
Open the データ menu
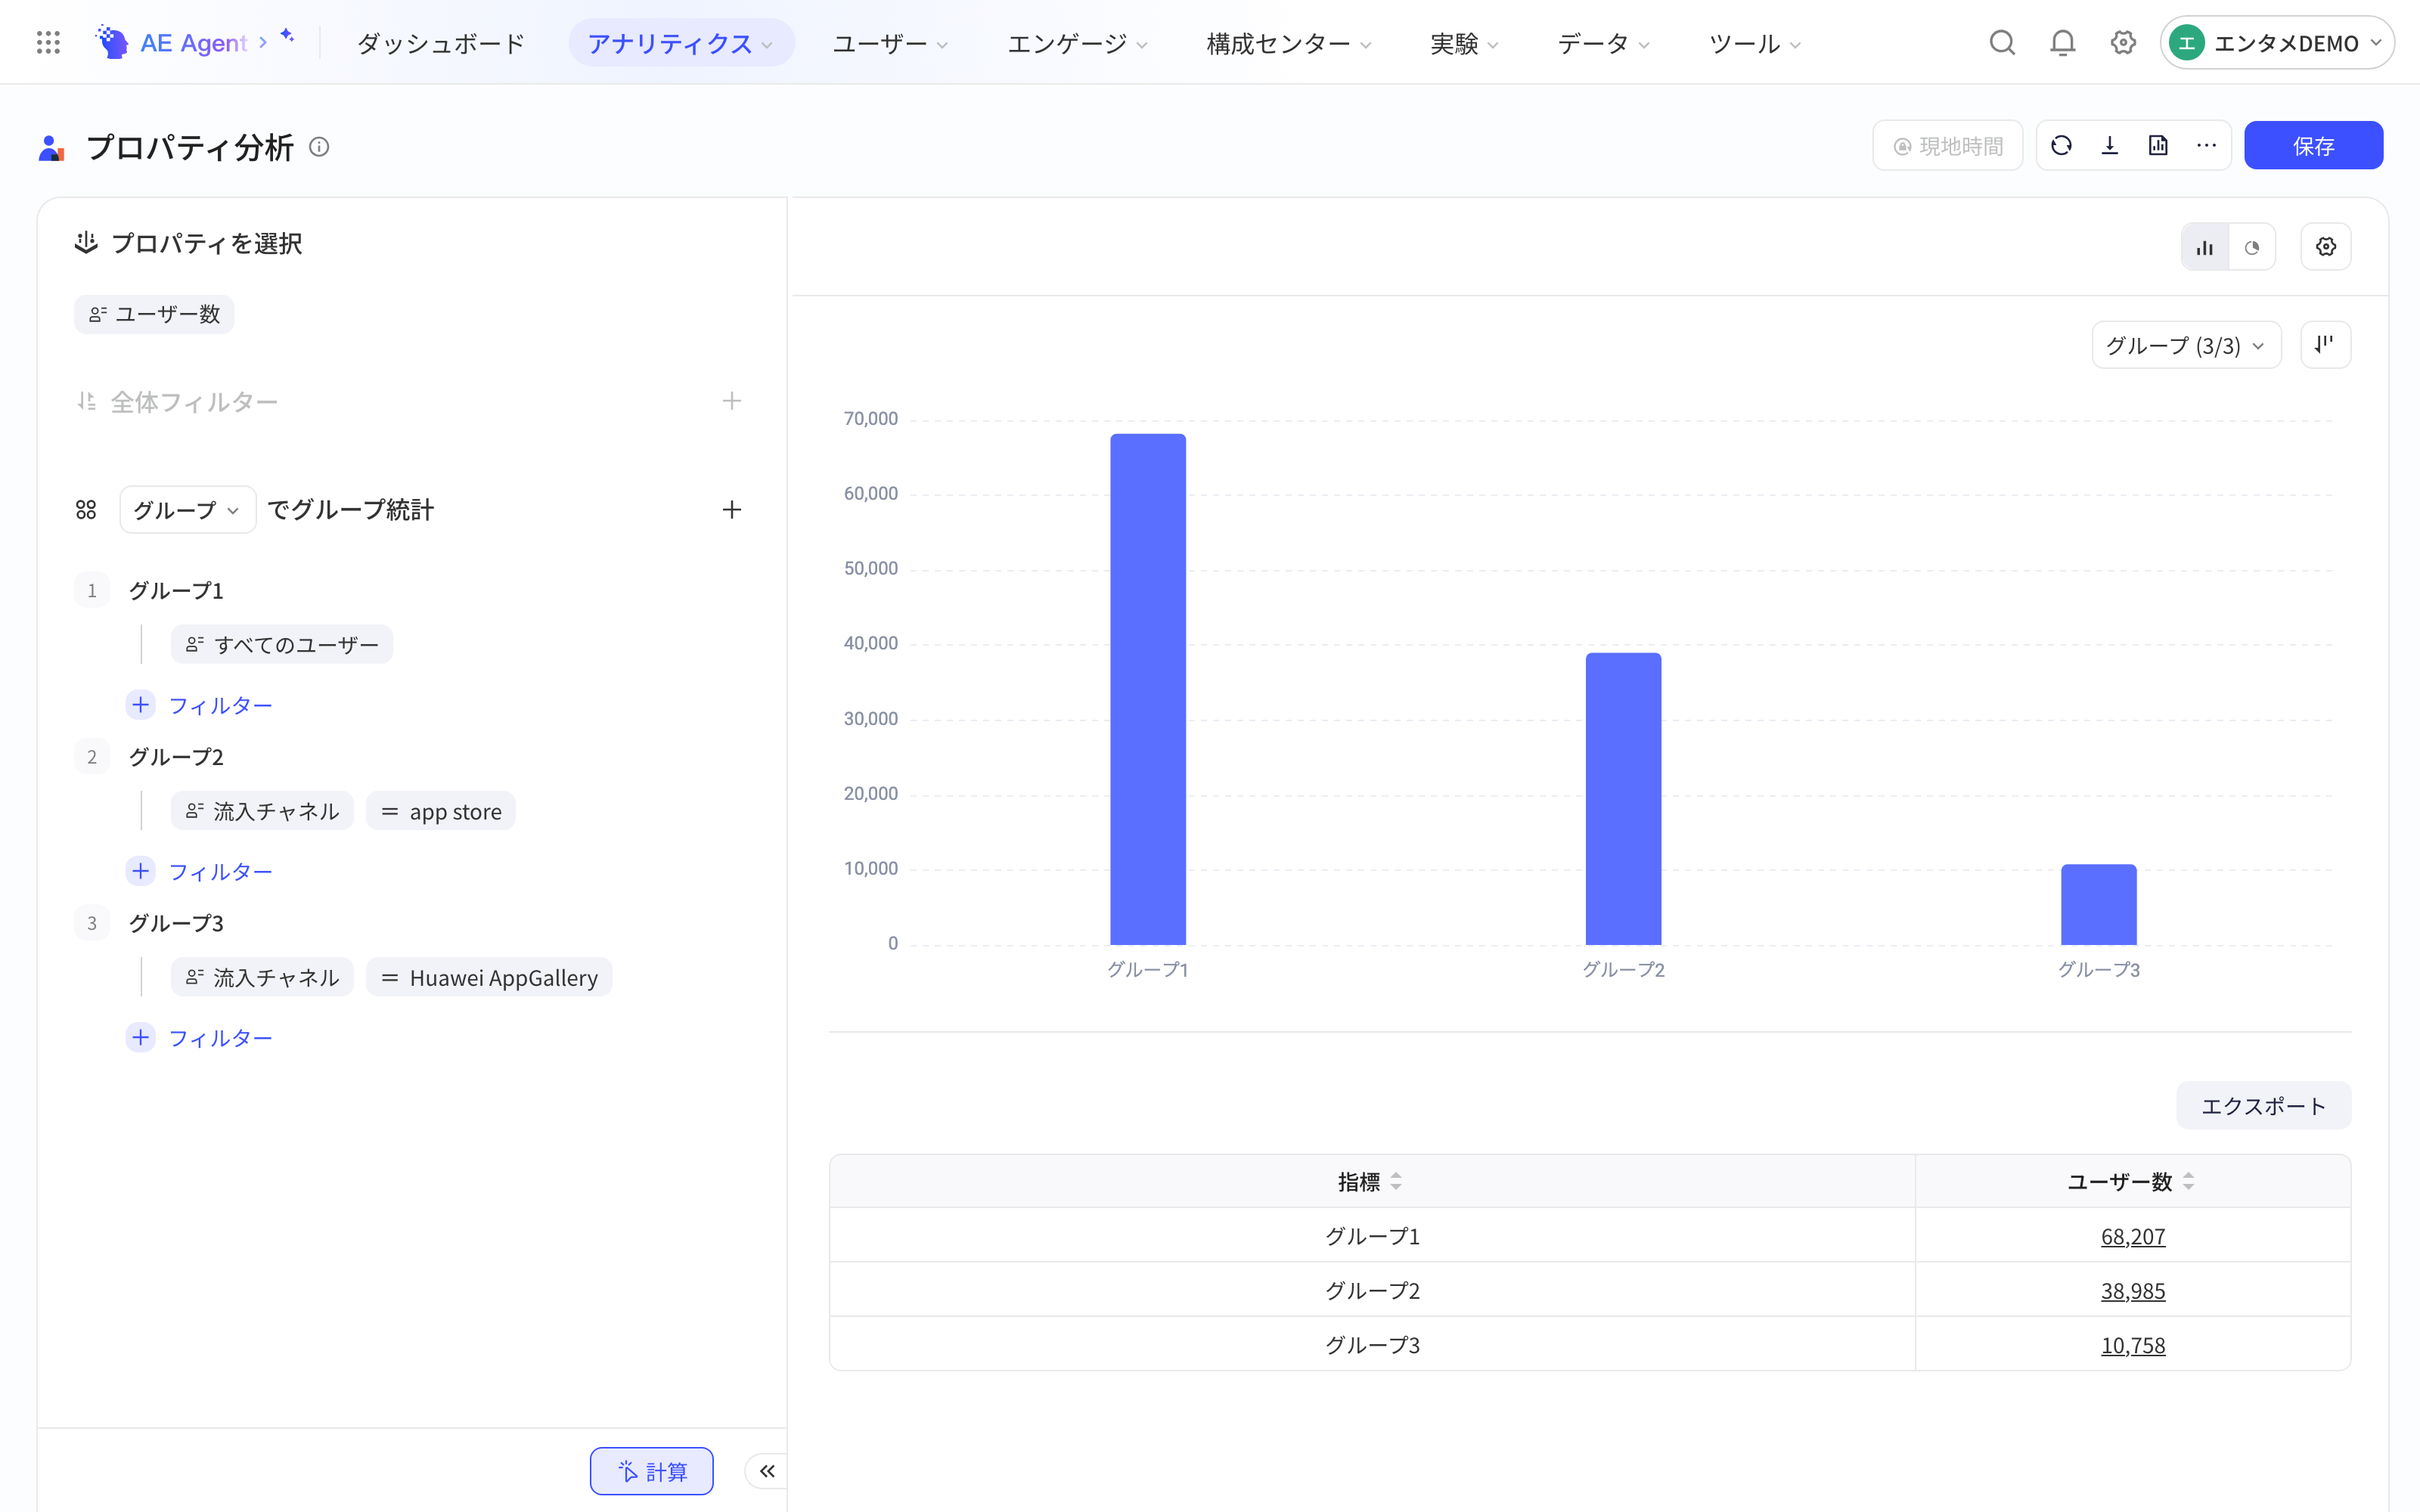tap(1603, 43)
